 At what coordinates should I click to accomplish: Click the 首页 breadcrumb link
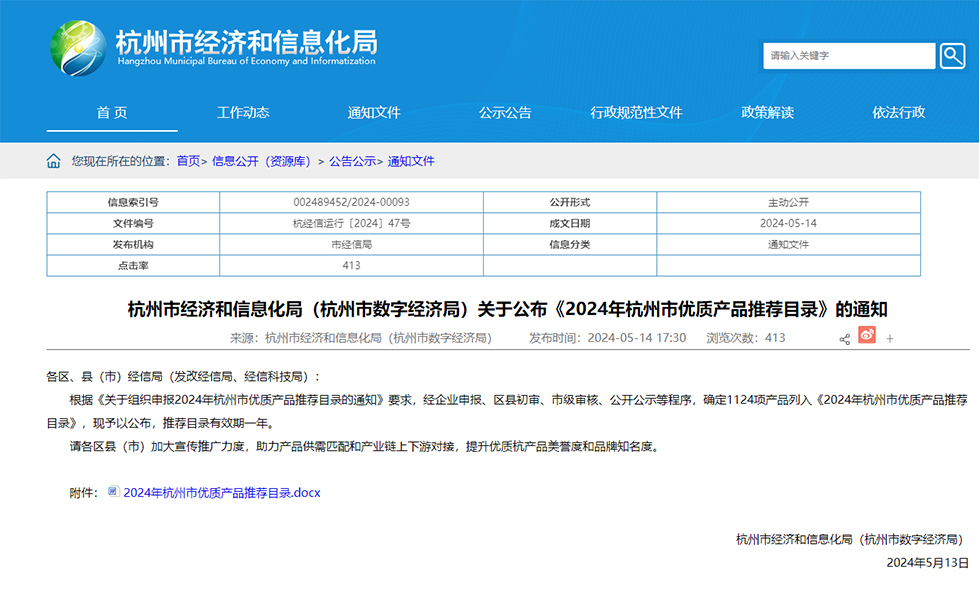pos(188,161)
